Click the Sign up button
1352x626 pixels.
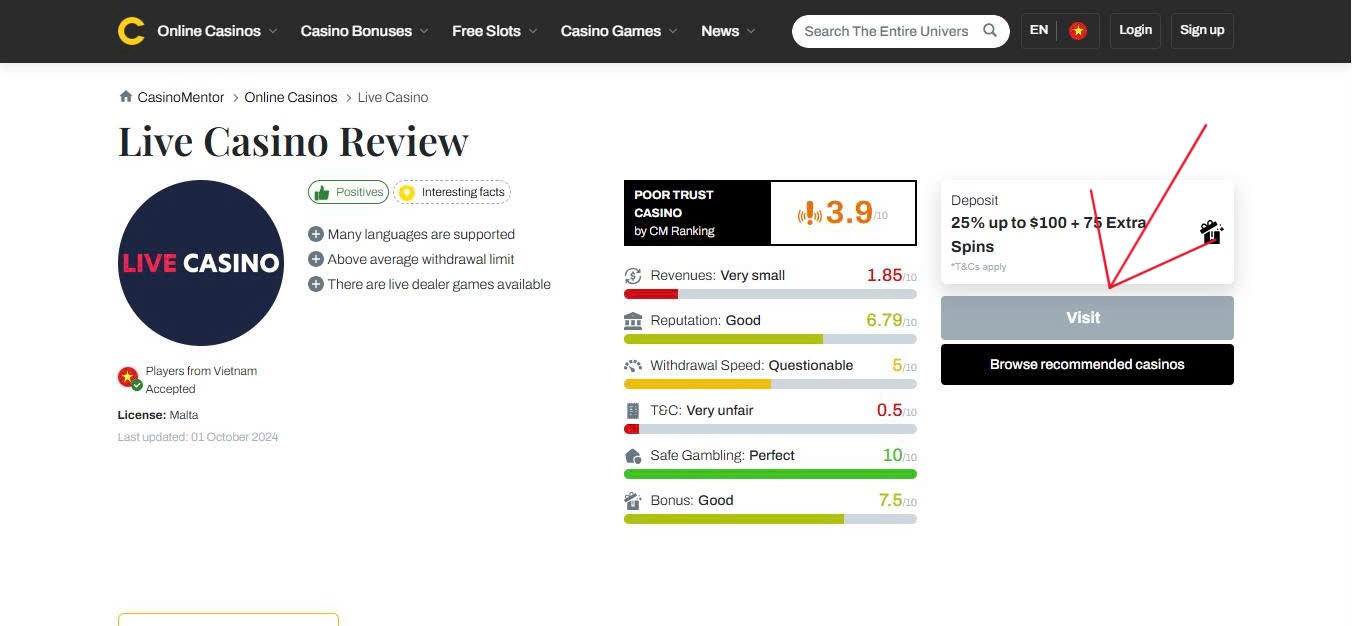(x=1202, y=30)
